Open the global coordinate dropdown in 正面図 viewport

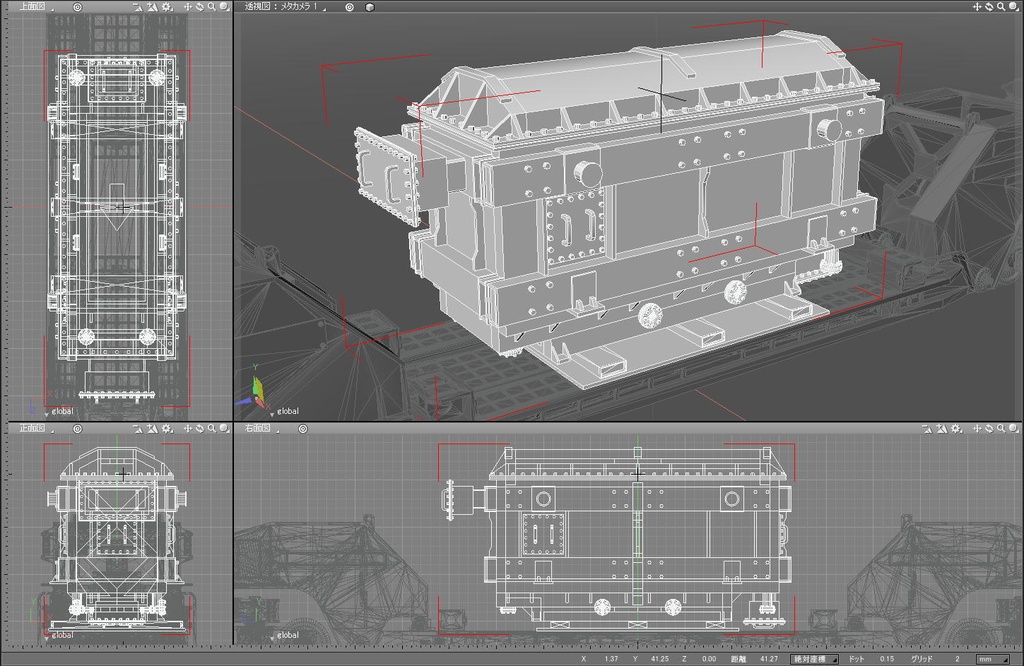59,635
